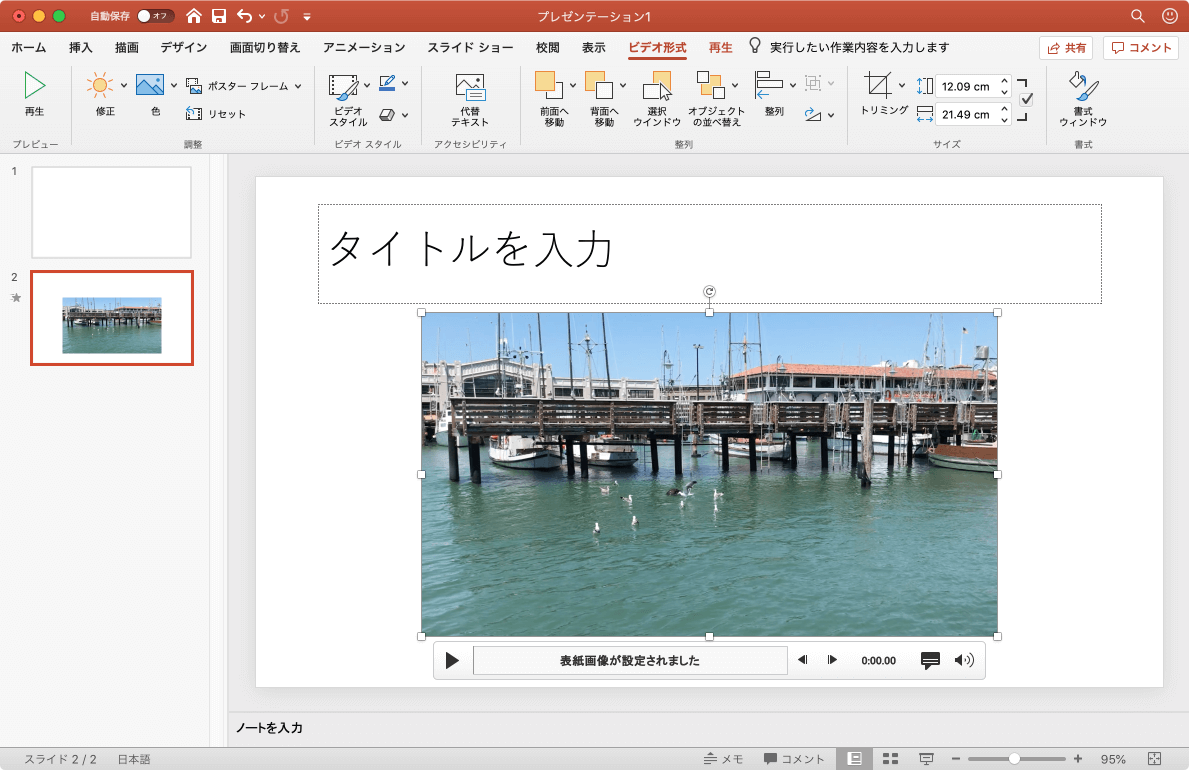Toggle the AutoSave (自動保存) switch

click(155, 16)
